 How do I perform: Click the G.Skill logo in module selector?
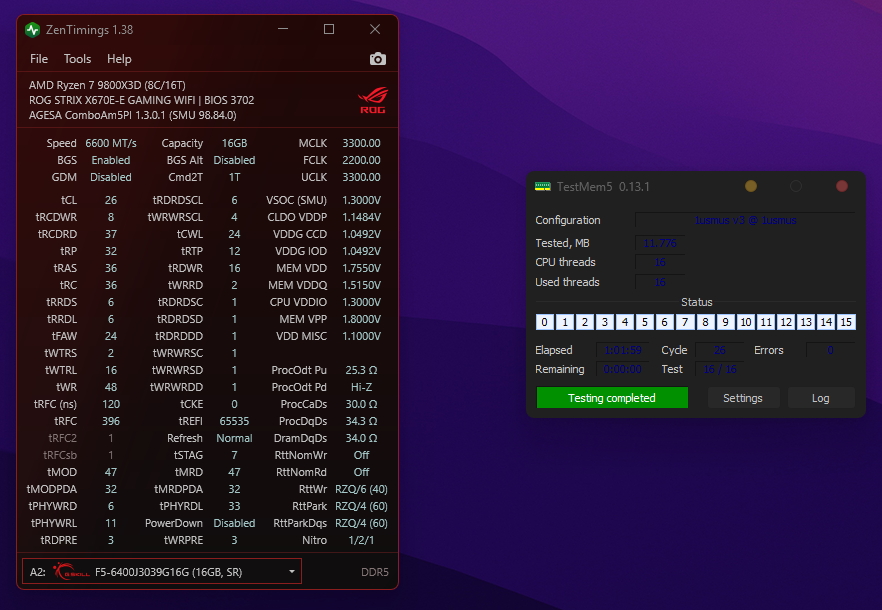tap(71, 571)
